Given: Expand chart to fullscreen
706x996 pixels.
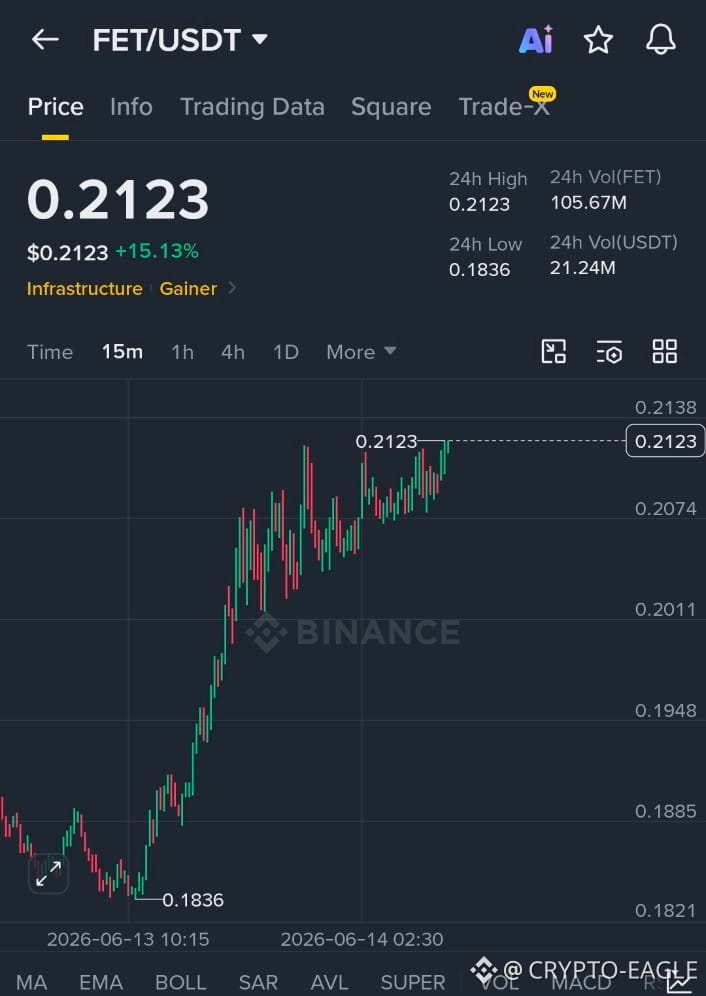Looking at the screenshot, I should [48, 873].
